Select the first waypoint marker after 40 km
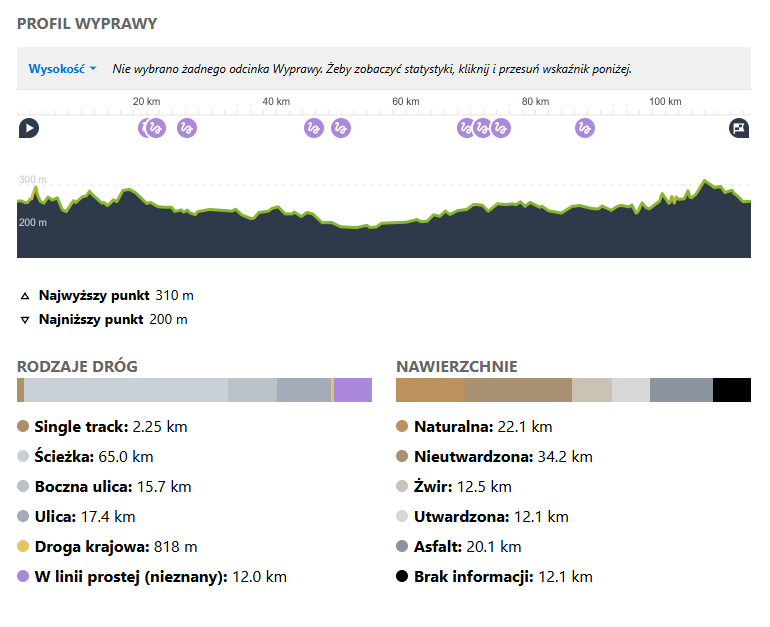Image resolution: width=770 pixels, height=627 pixels. (314, 127)
